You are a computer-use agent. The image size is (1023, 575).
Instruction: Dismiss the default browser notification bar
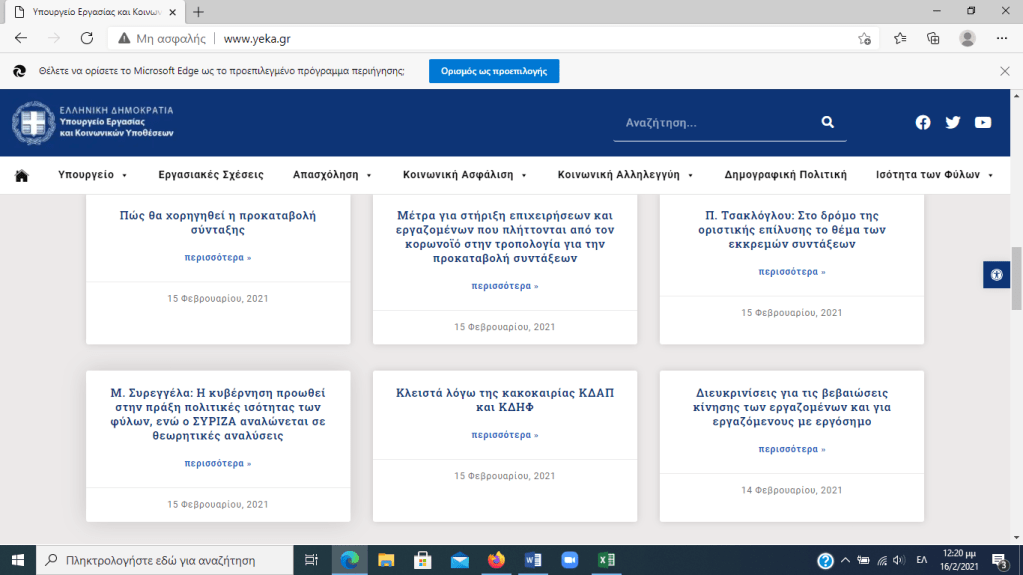coord(1004,71)
